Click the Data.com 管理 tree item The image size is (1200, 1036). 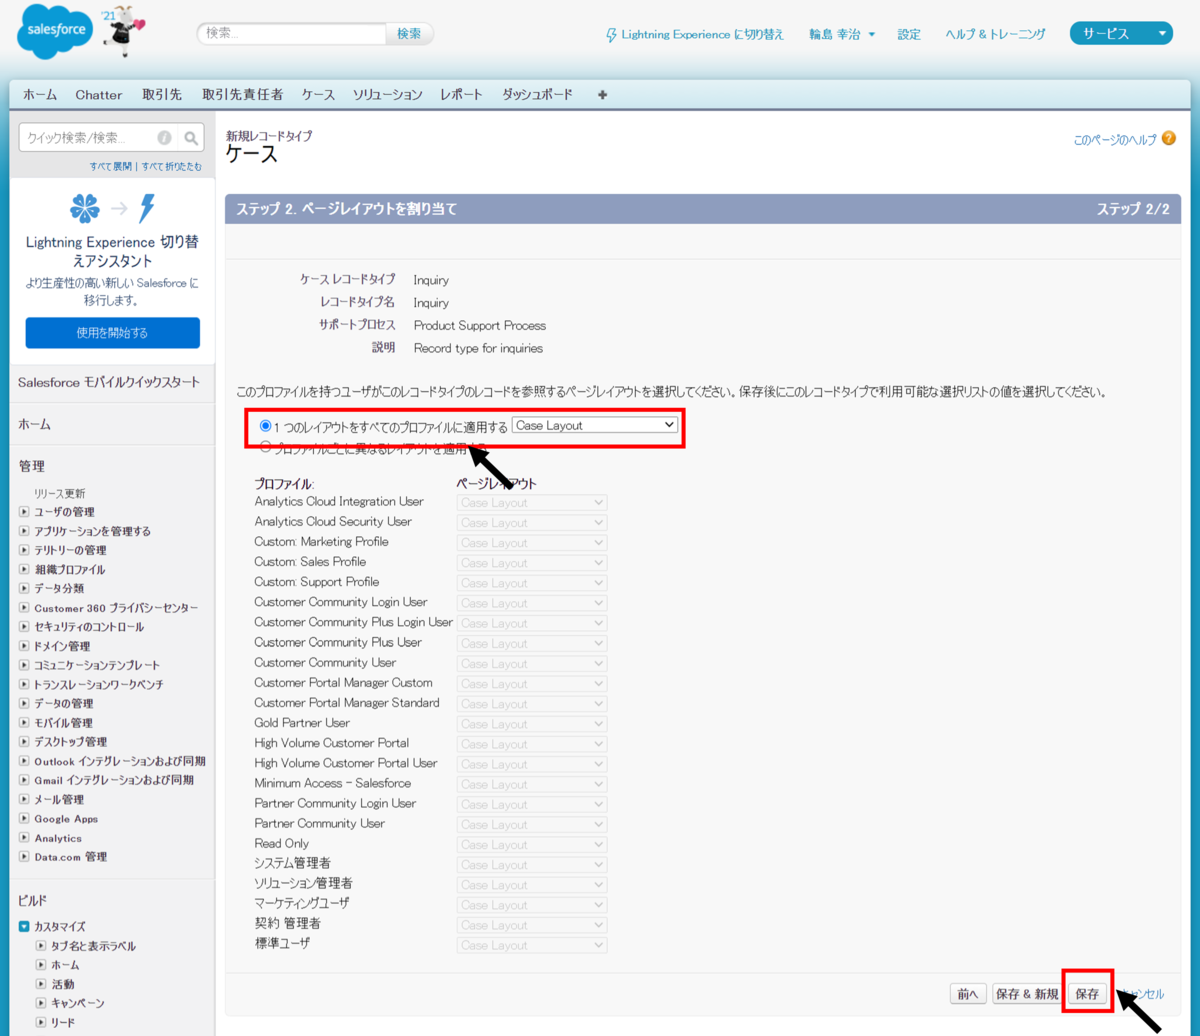pyautogui.click(x=70, y=857)
